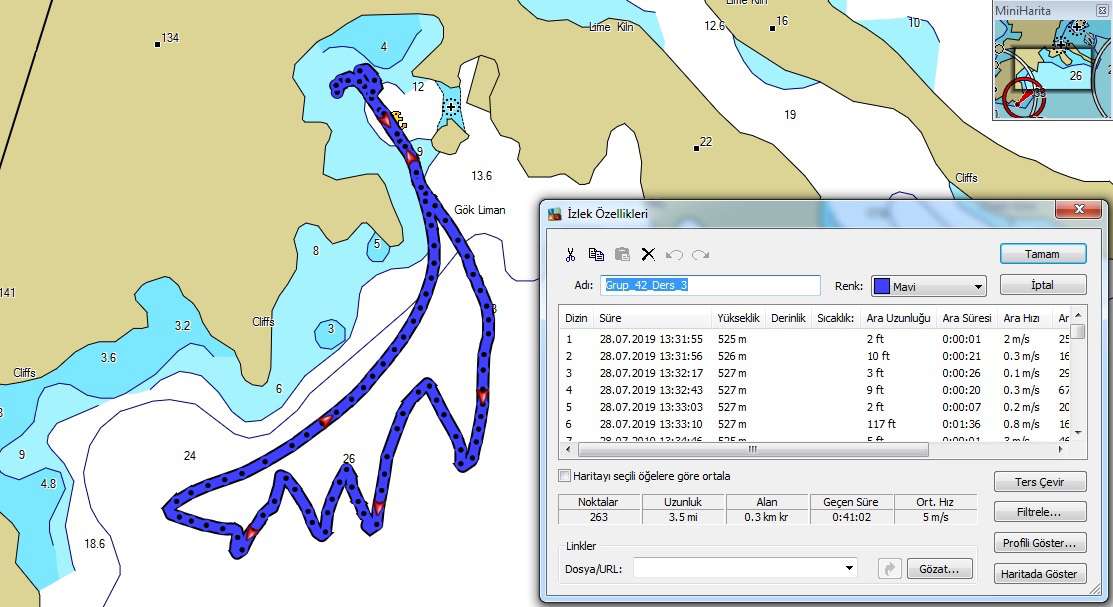Click the Undo arrow icon
Viewport: 1113px width, 607px height.
(674, 254)
